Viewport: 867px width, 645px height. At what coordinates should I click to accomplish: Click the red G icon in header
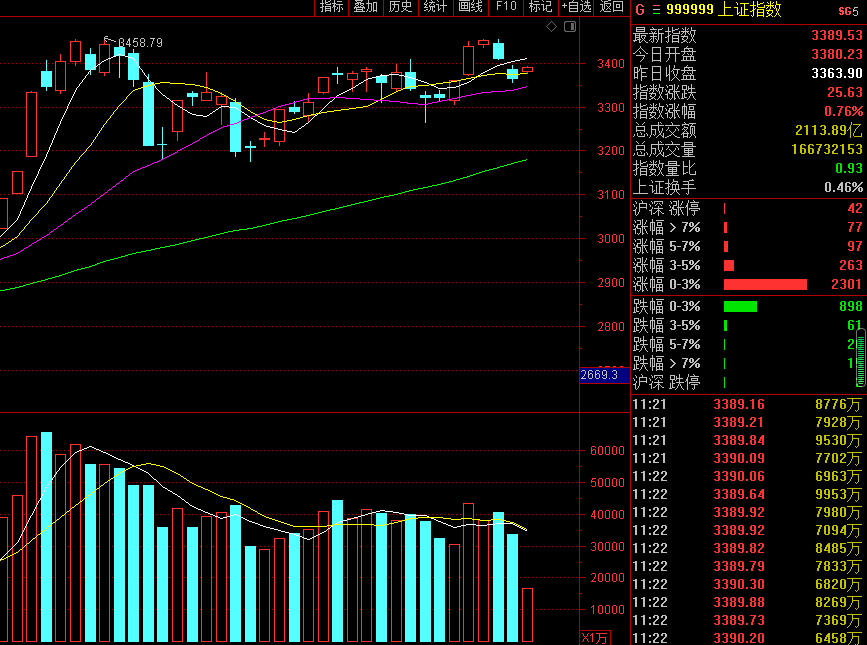coord(640,10)
